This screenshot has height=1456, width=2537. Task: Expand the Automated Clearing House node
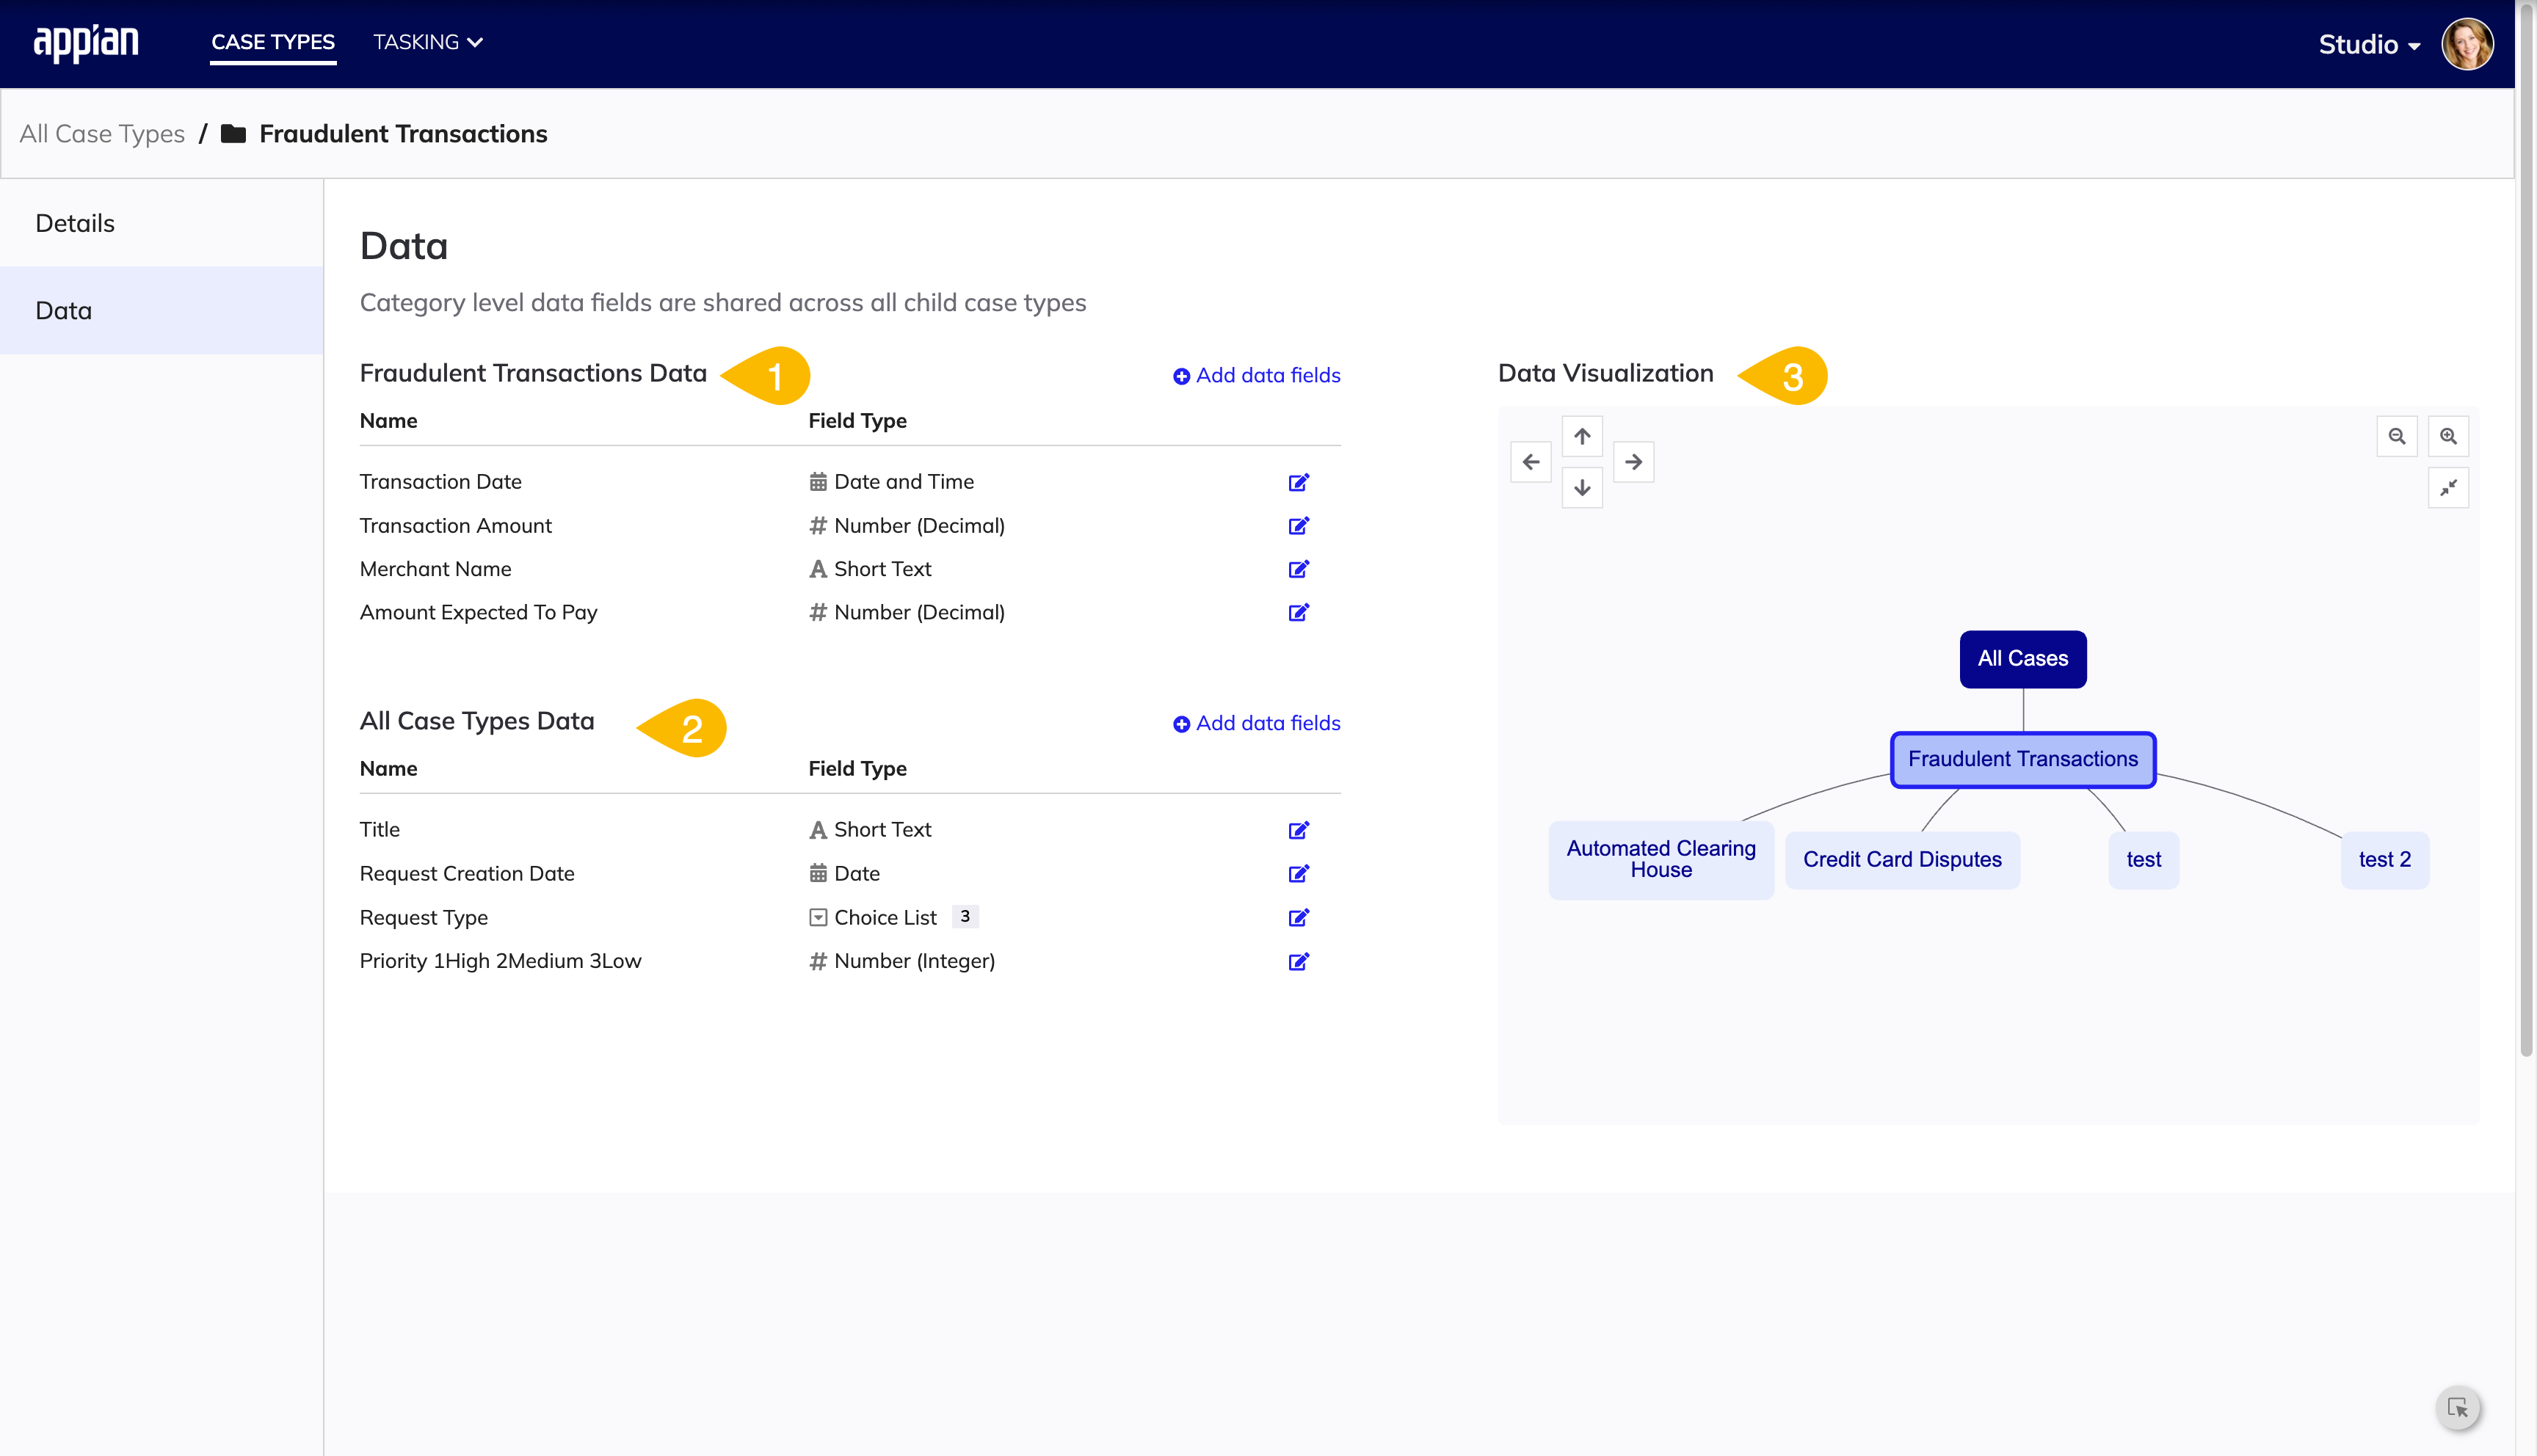[1661, 859]
